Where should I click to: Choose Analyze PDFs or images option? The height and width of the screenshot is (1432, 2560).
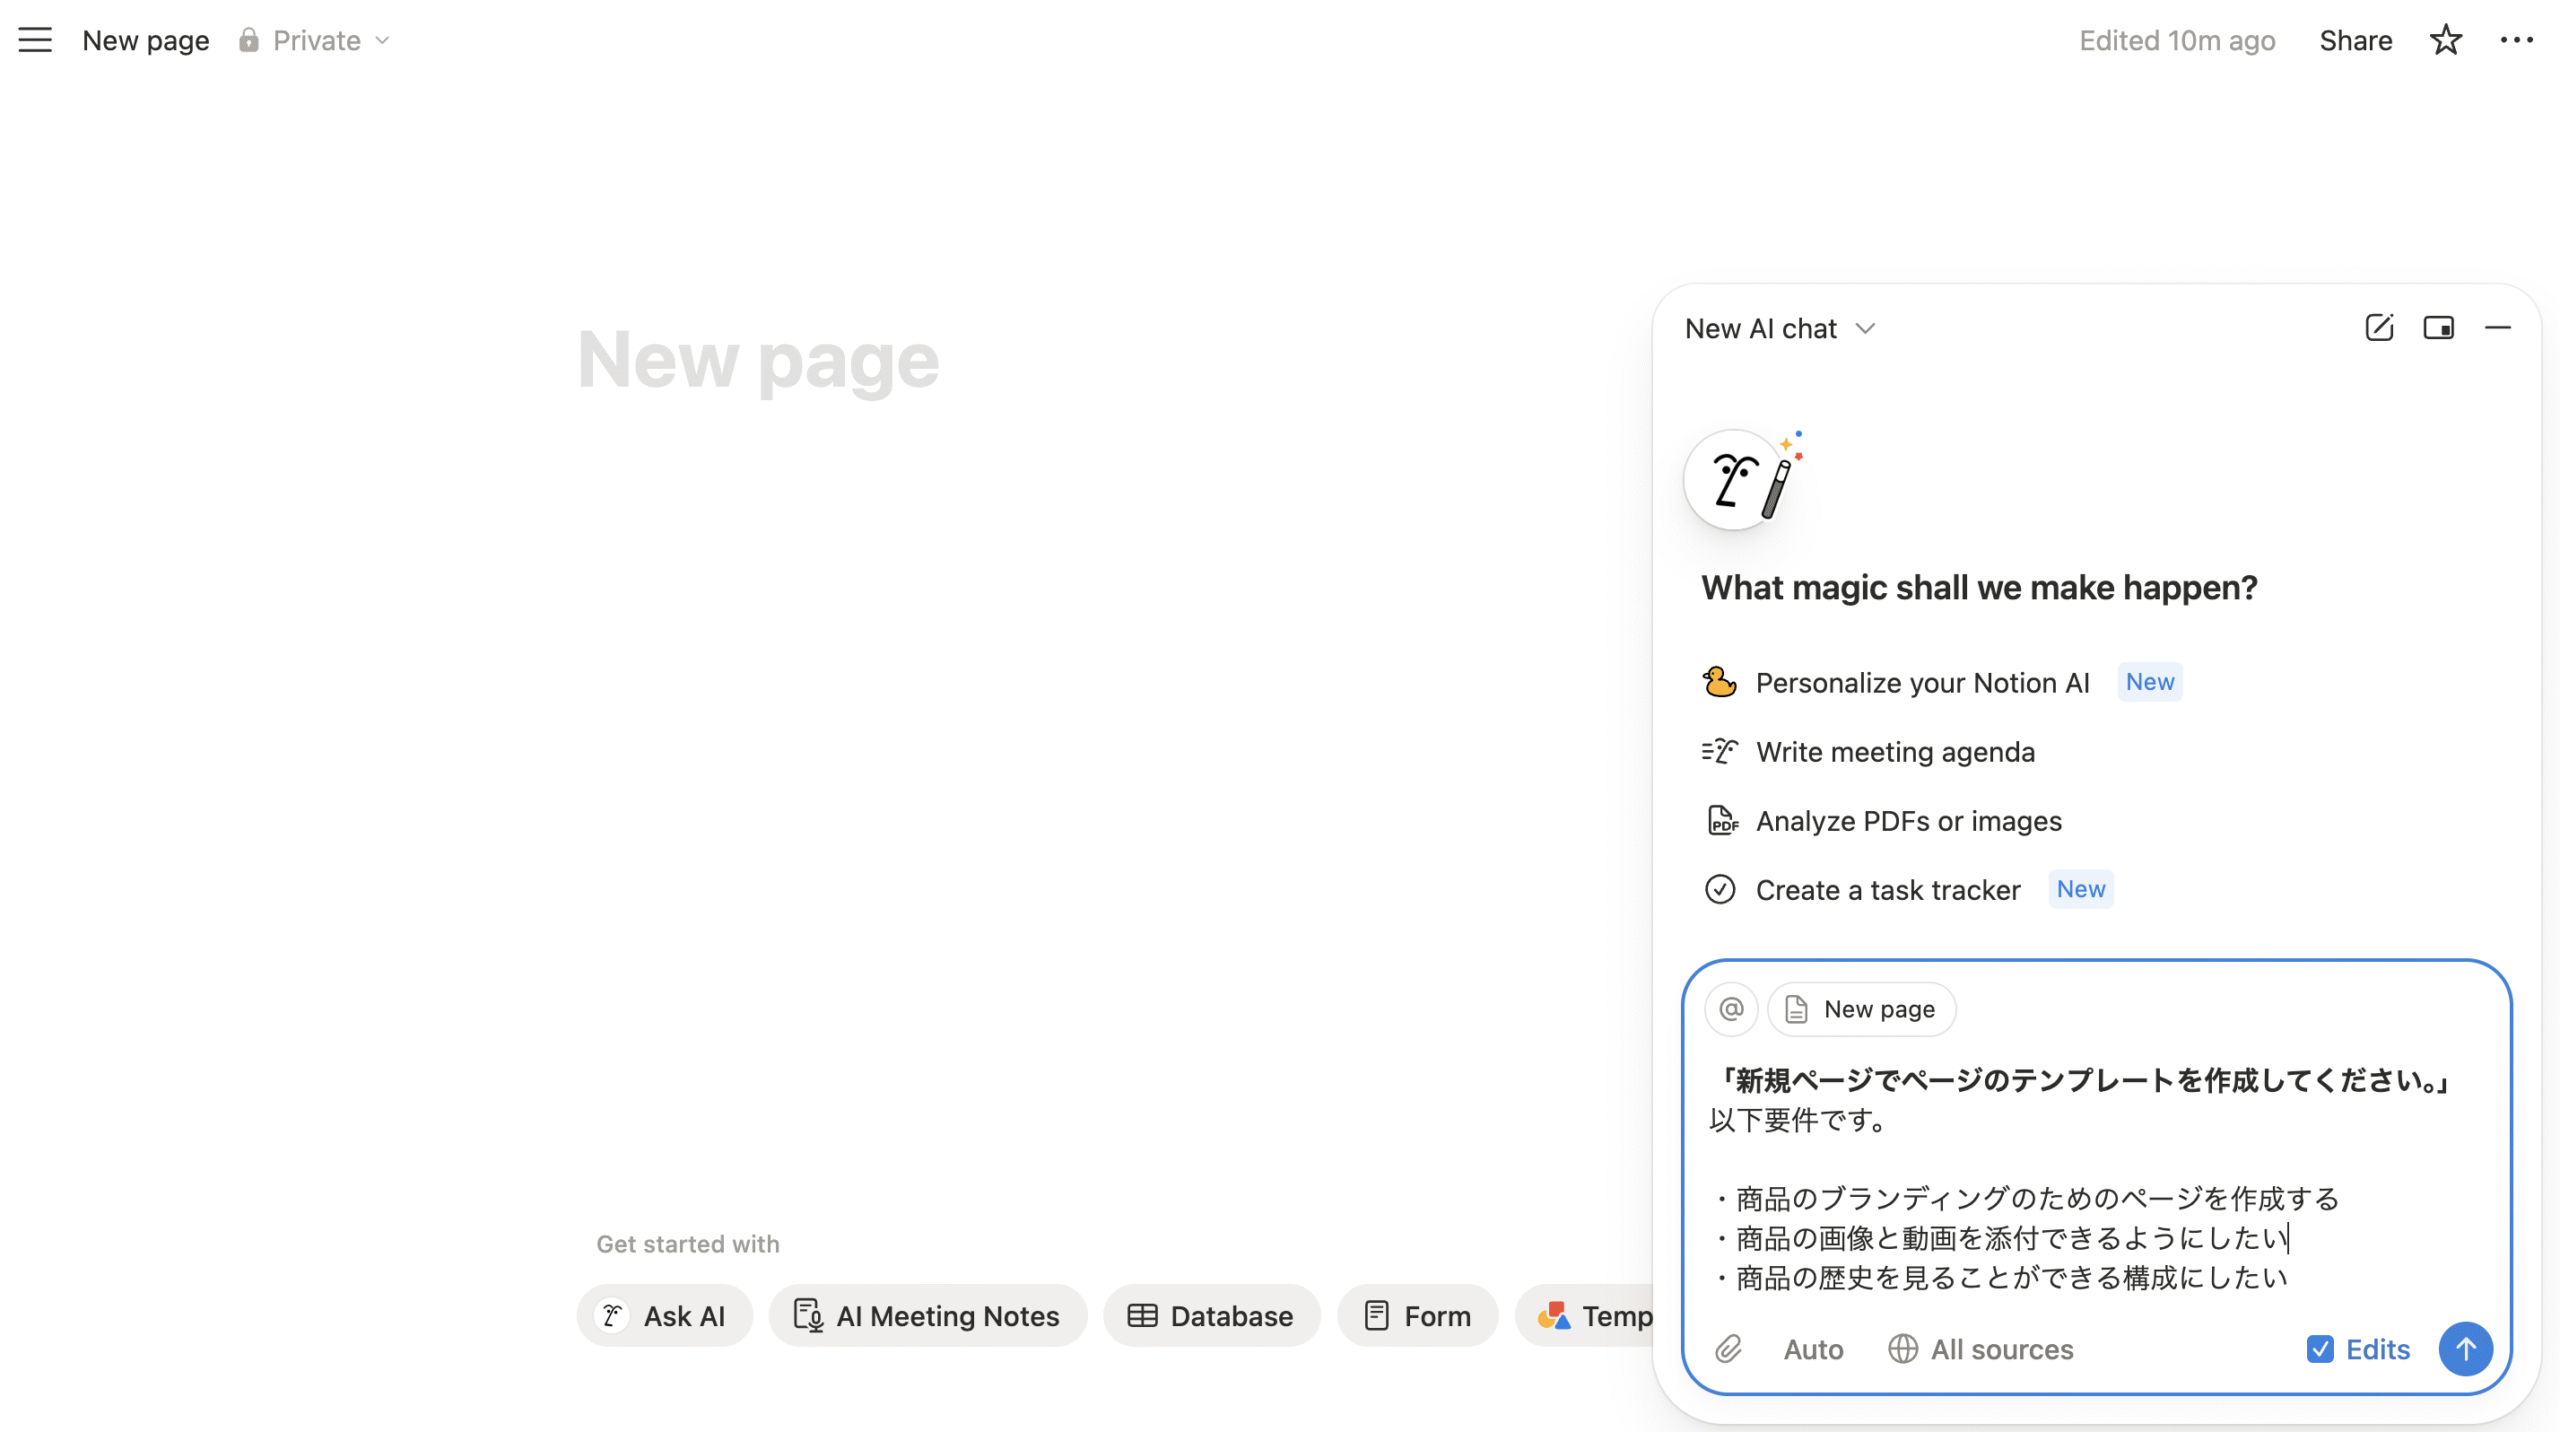(1907, 821)
